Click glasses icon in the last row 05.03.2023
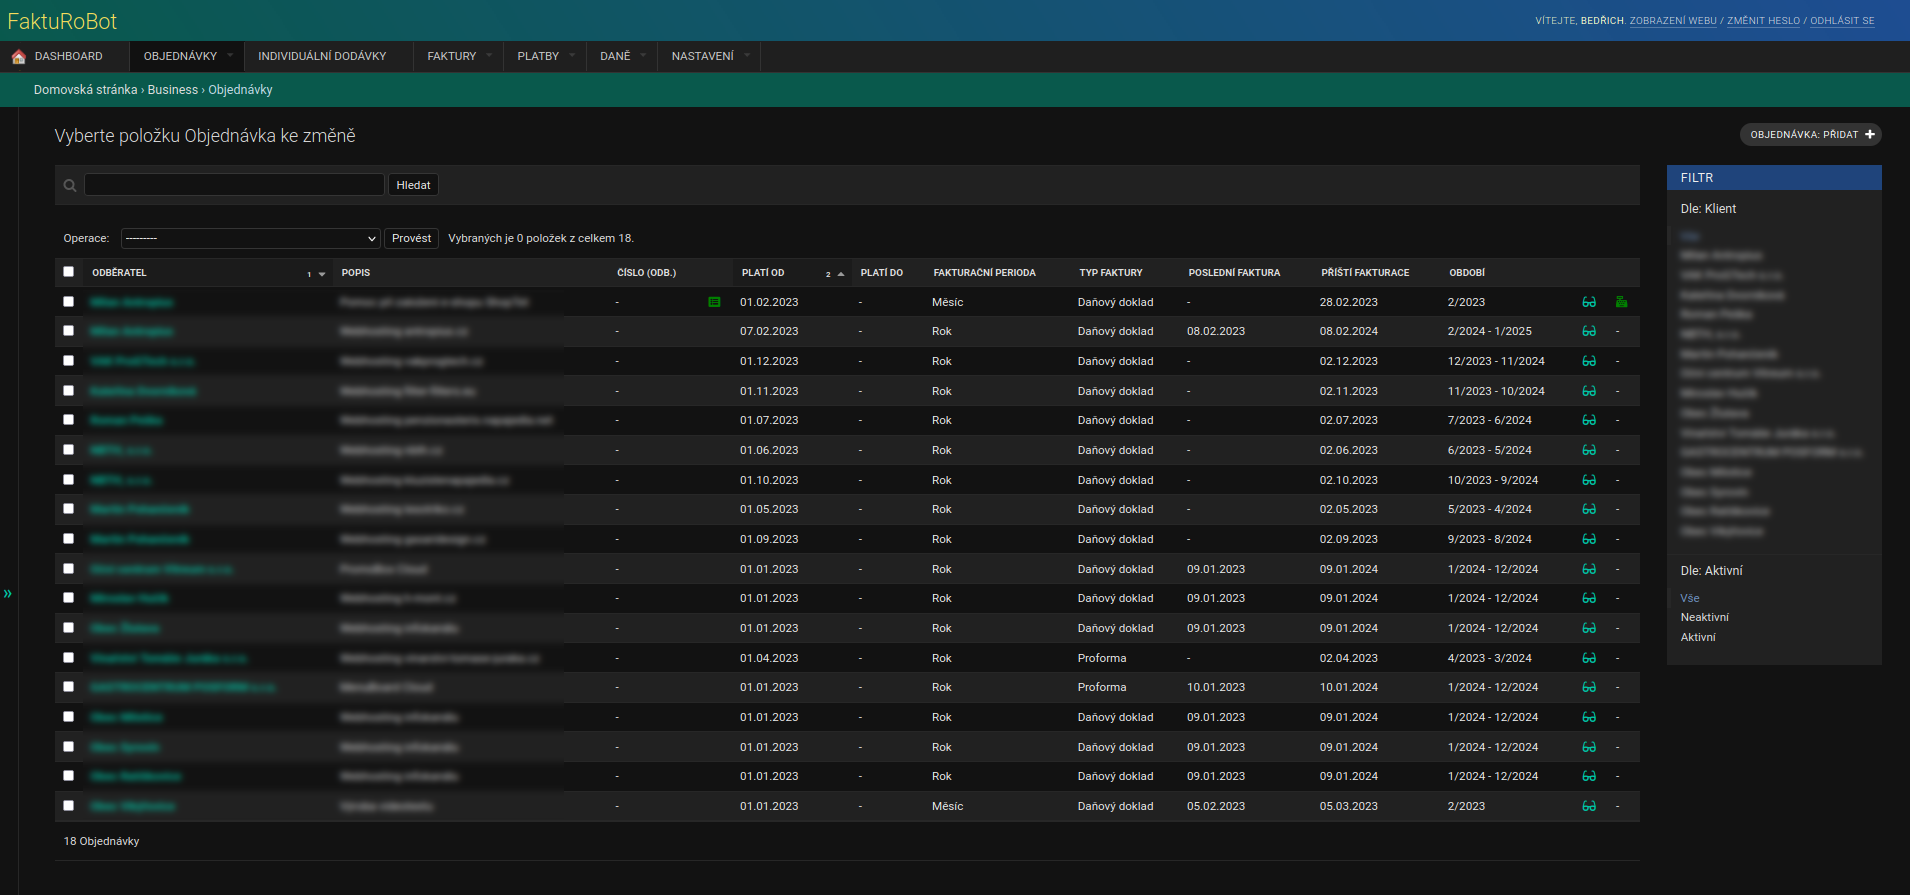 pyautogui.click(x=1589, y=807)
